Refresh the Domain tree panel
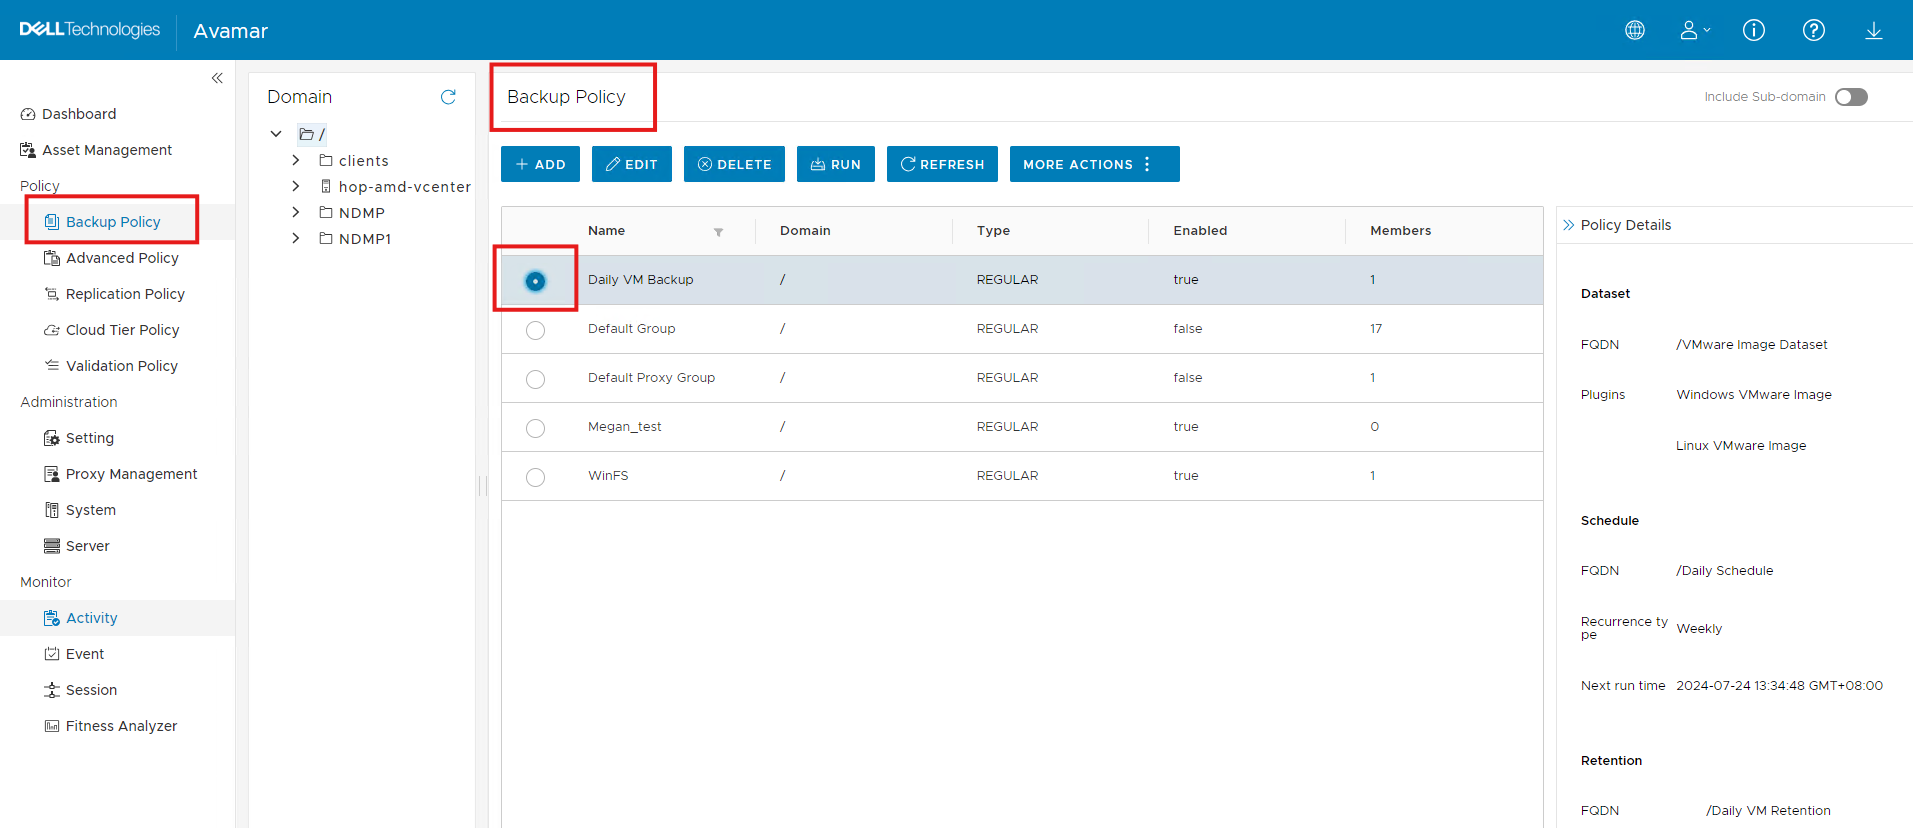Screen dimensions: 1913x828 [448, 97]
